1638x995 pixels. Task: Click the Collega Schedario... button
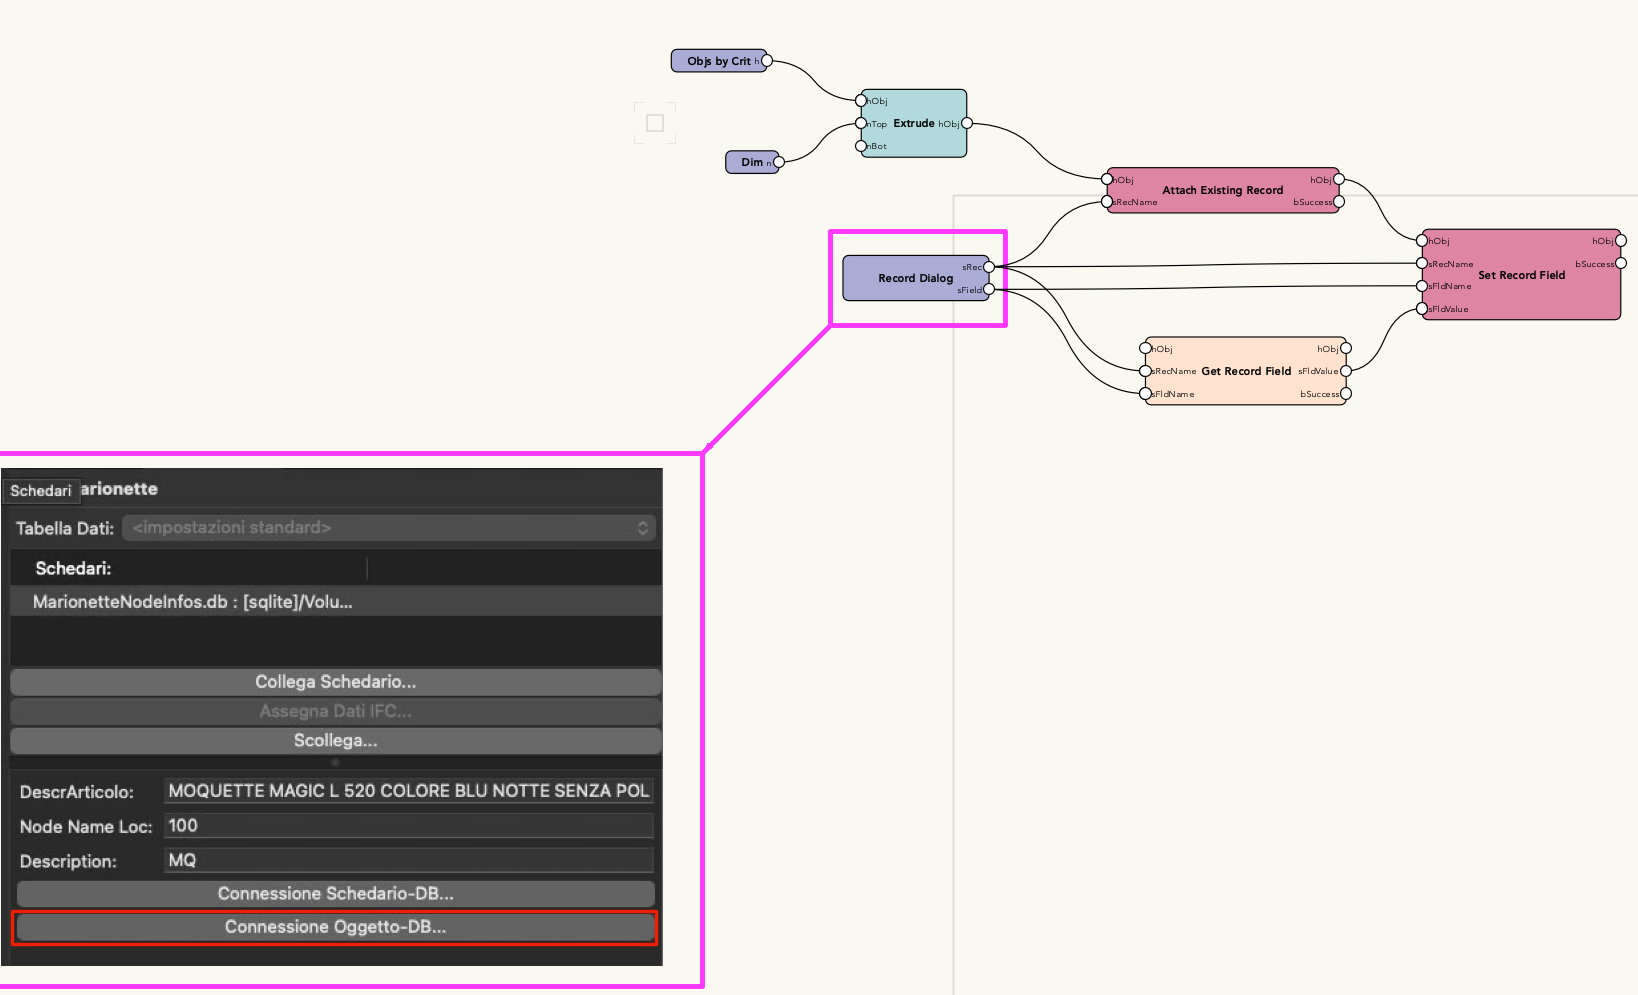pos(335,682)
